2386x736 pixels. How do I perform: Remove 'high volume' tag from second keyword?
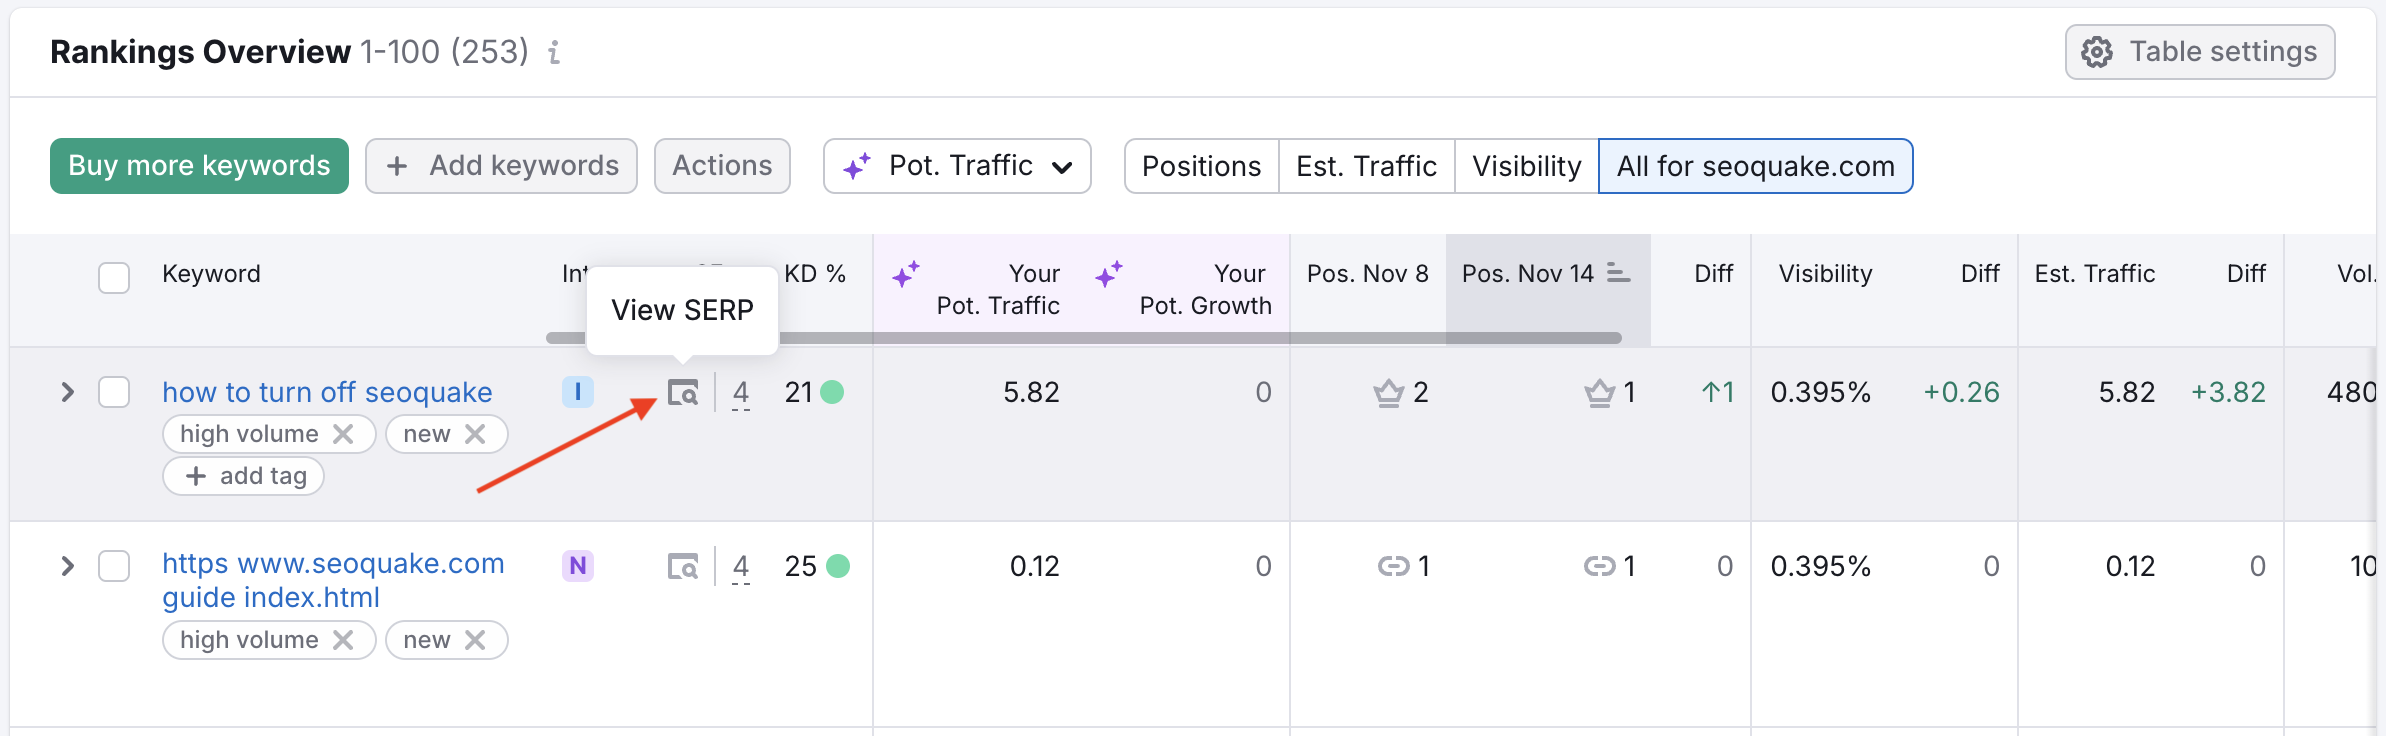coord(343,640)
